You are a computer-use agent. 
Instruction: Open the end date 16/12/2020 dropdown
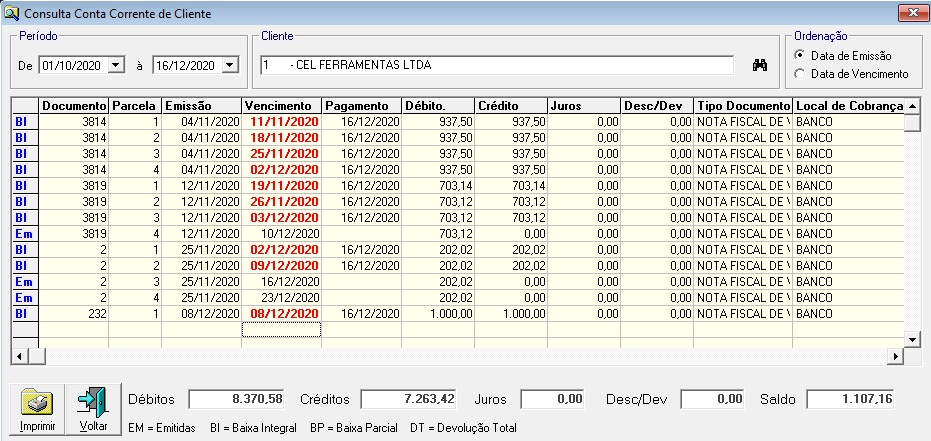coord(231,65)
